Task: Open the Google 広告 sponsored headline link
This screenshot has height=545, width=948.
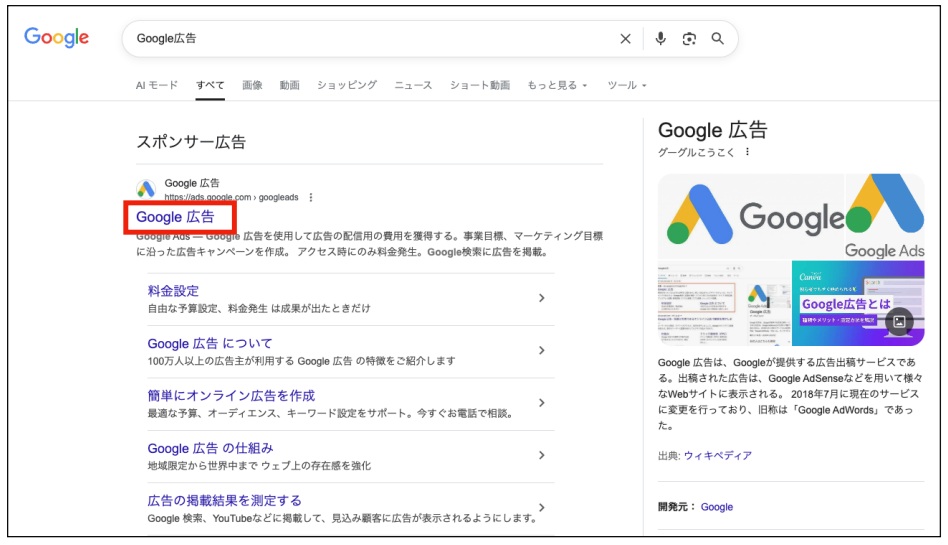Action: point(175,217)
